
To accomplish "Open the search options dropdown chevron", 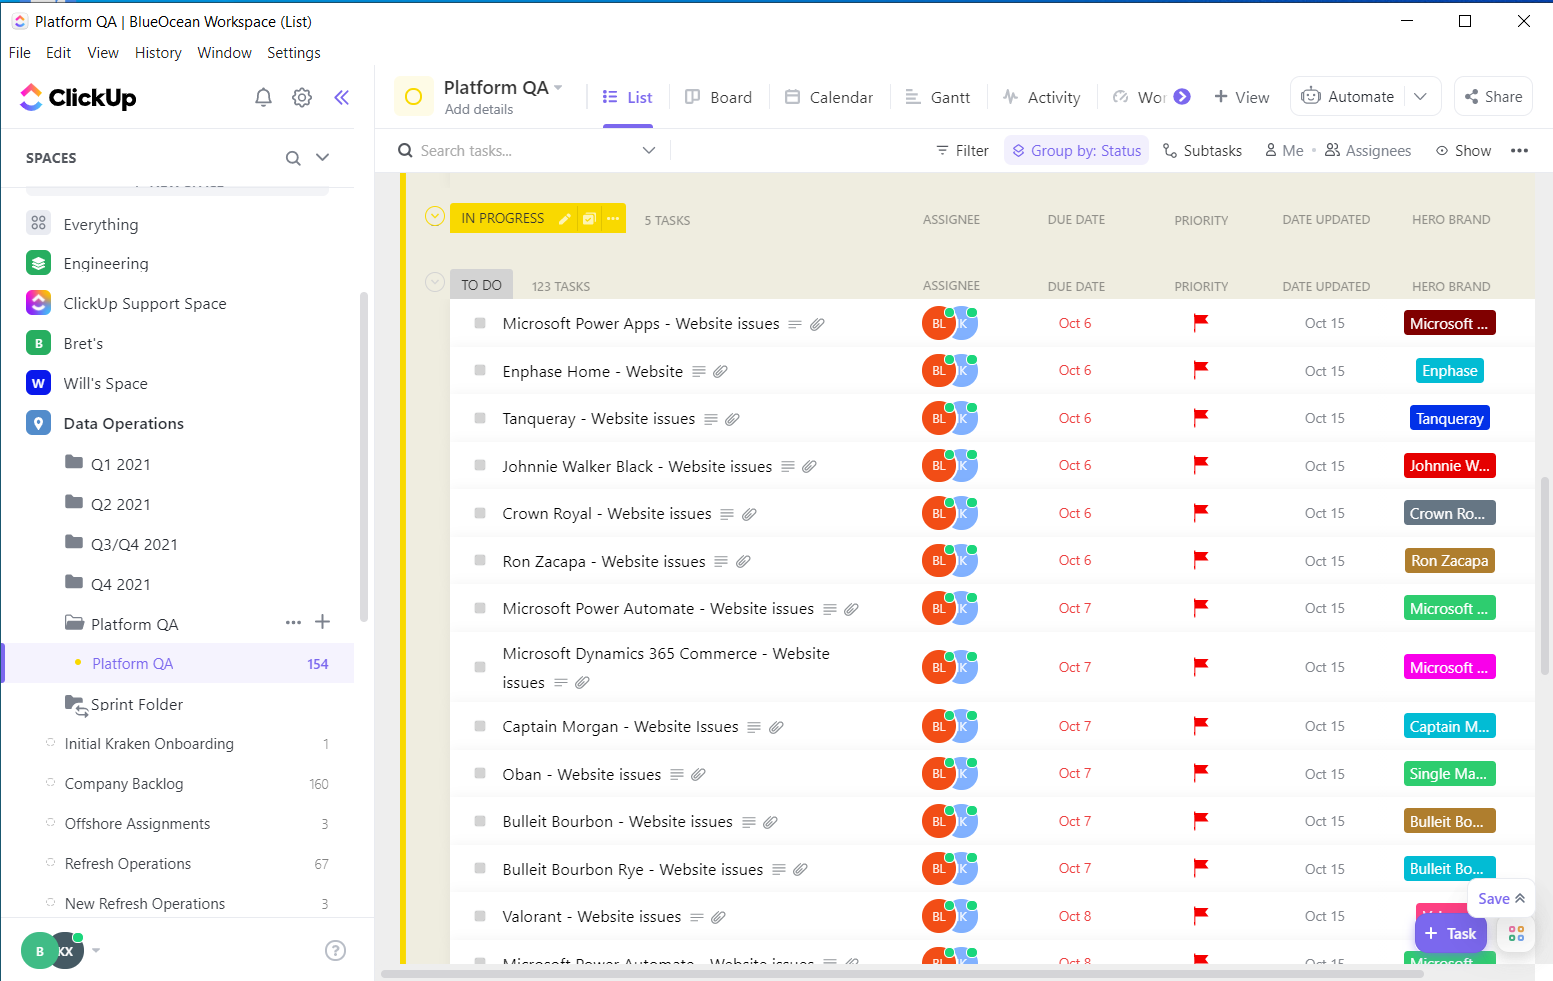I will click(x=649, y=150).
